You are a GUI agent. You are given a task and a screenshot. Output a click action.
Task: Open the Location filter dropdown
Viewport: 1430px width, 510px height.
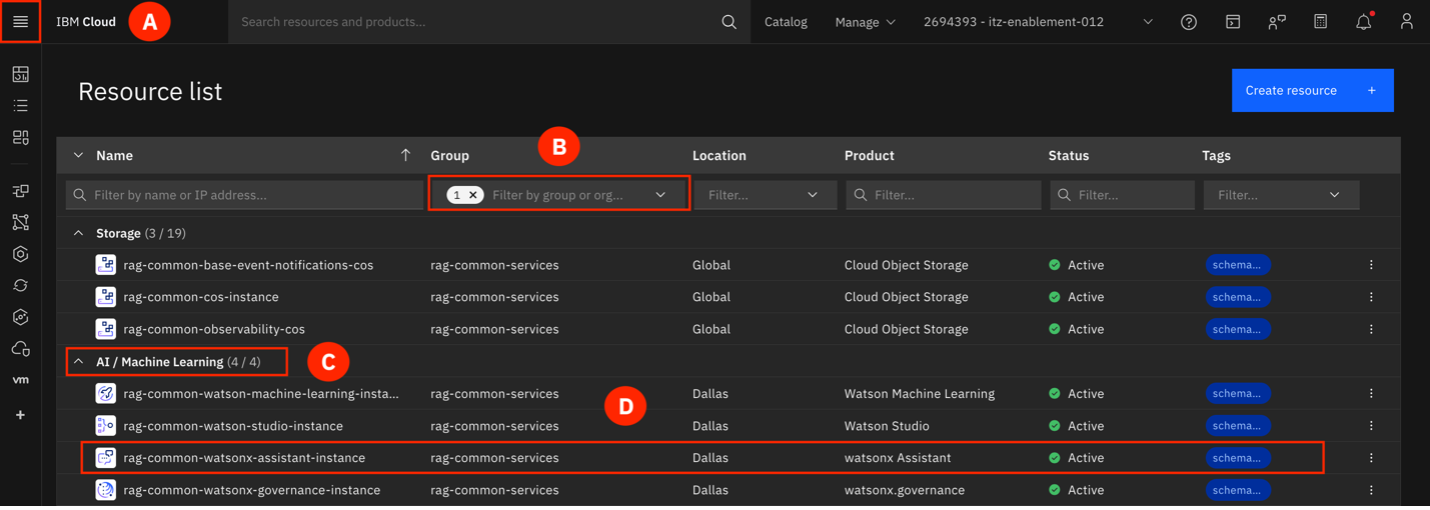(x=765, y=195)
